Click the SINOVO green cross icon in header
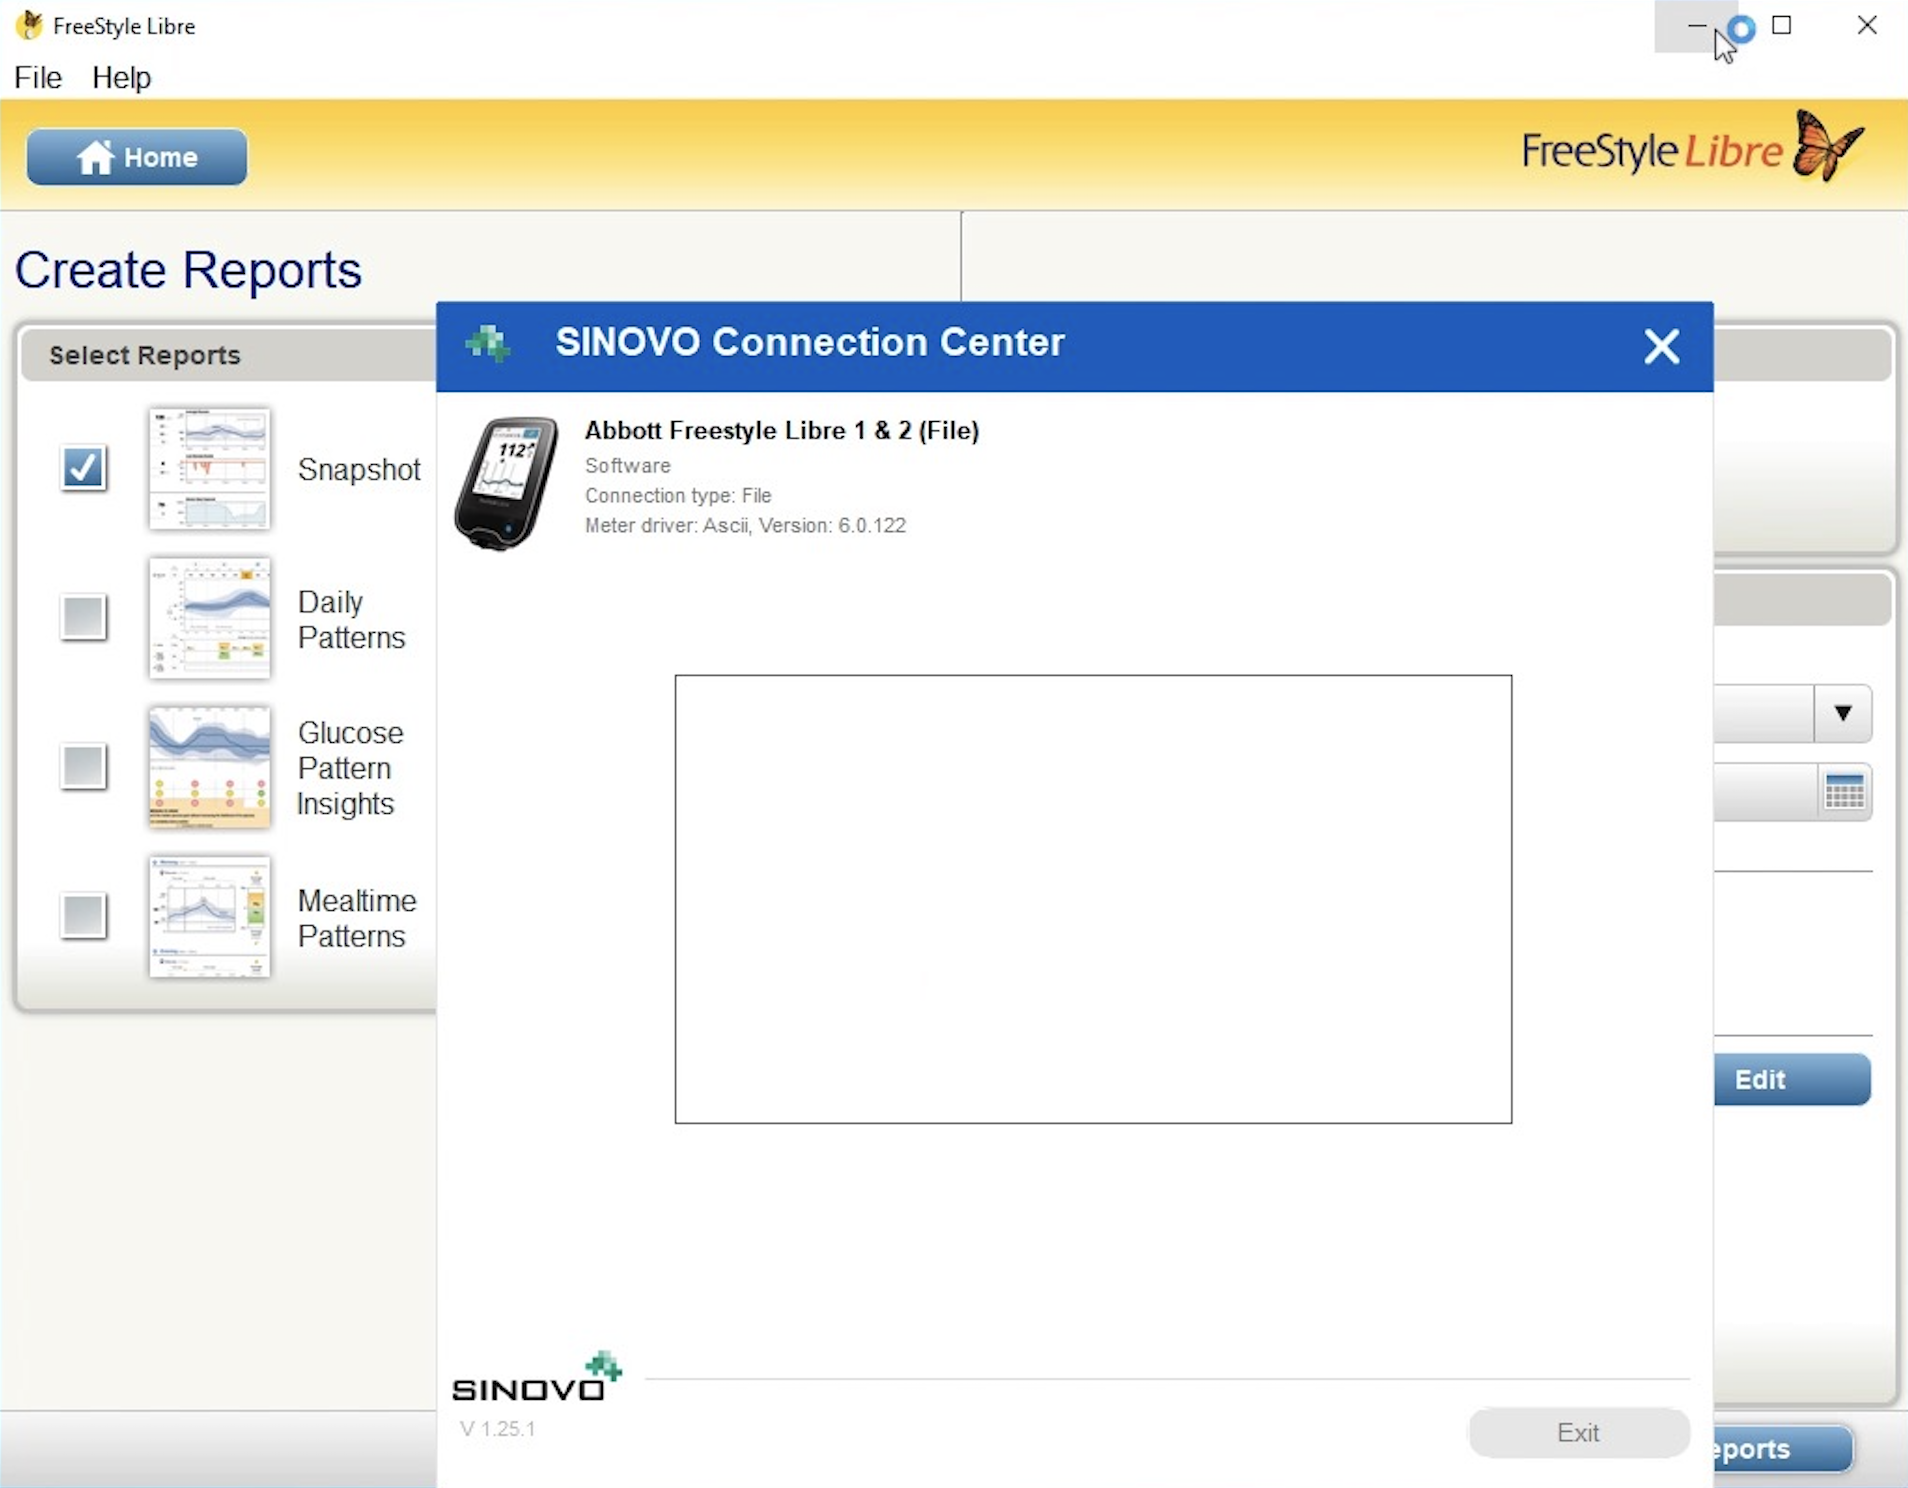Image resolution: width=1908 pixels, height=1488 pixels. 488,343
